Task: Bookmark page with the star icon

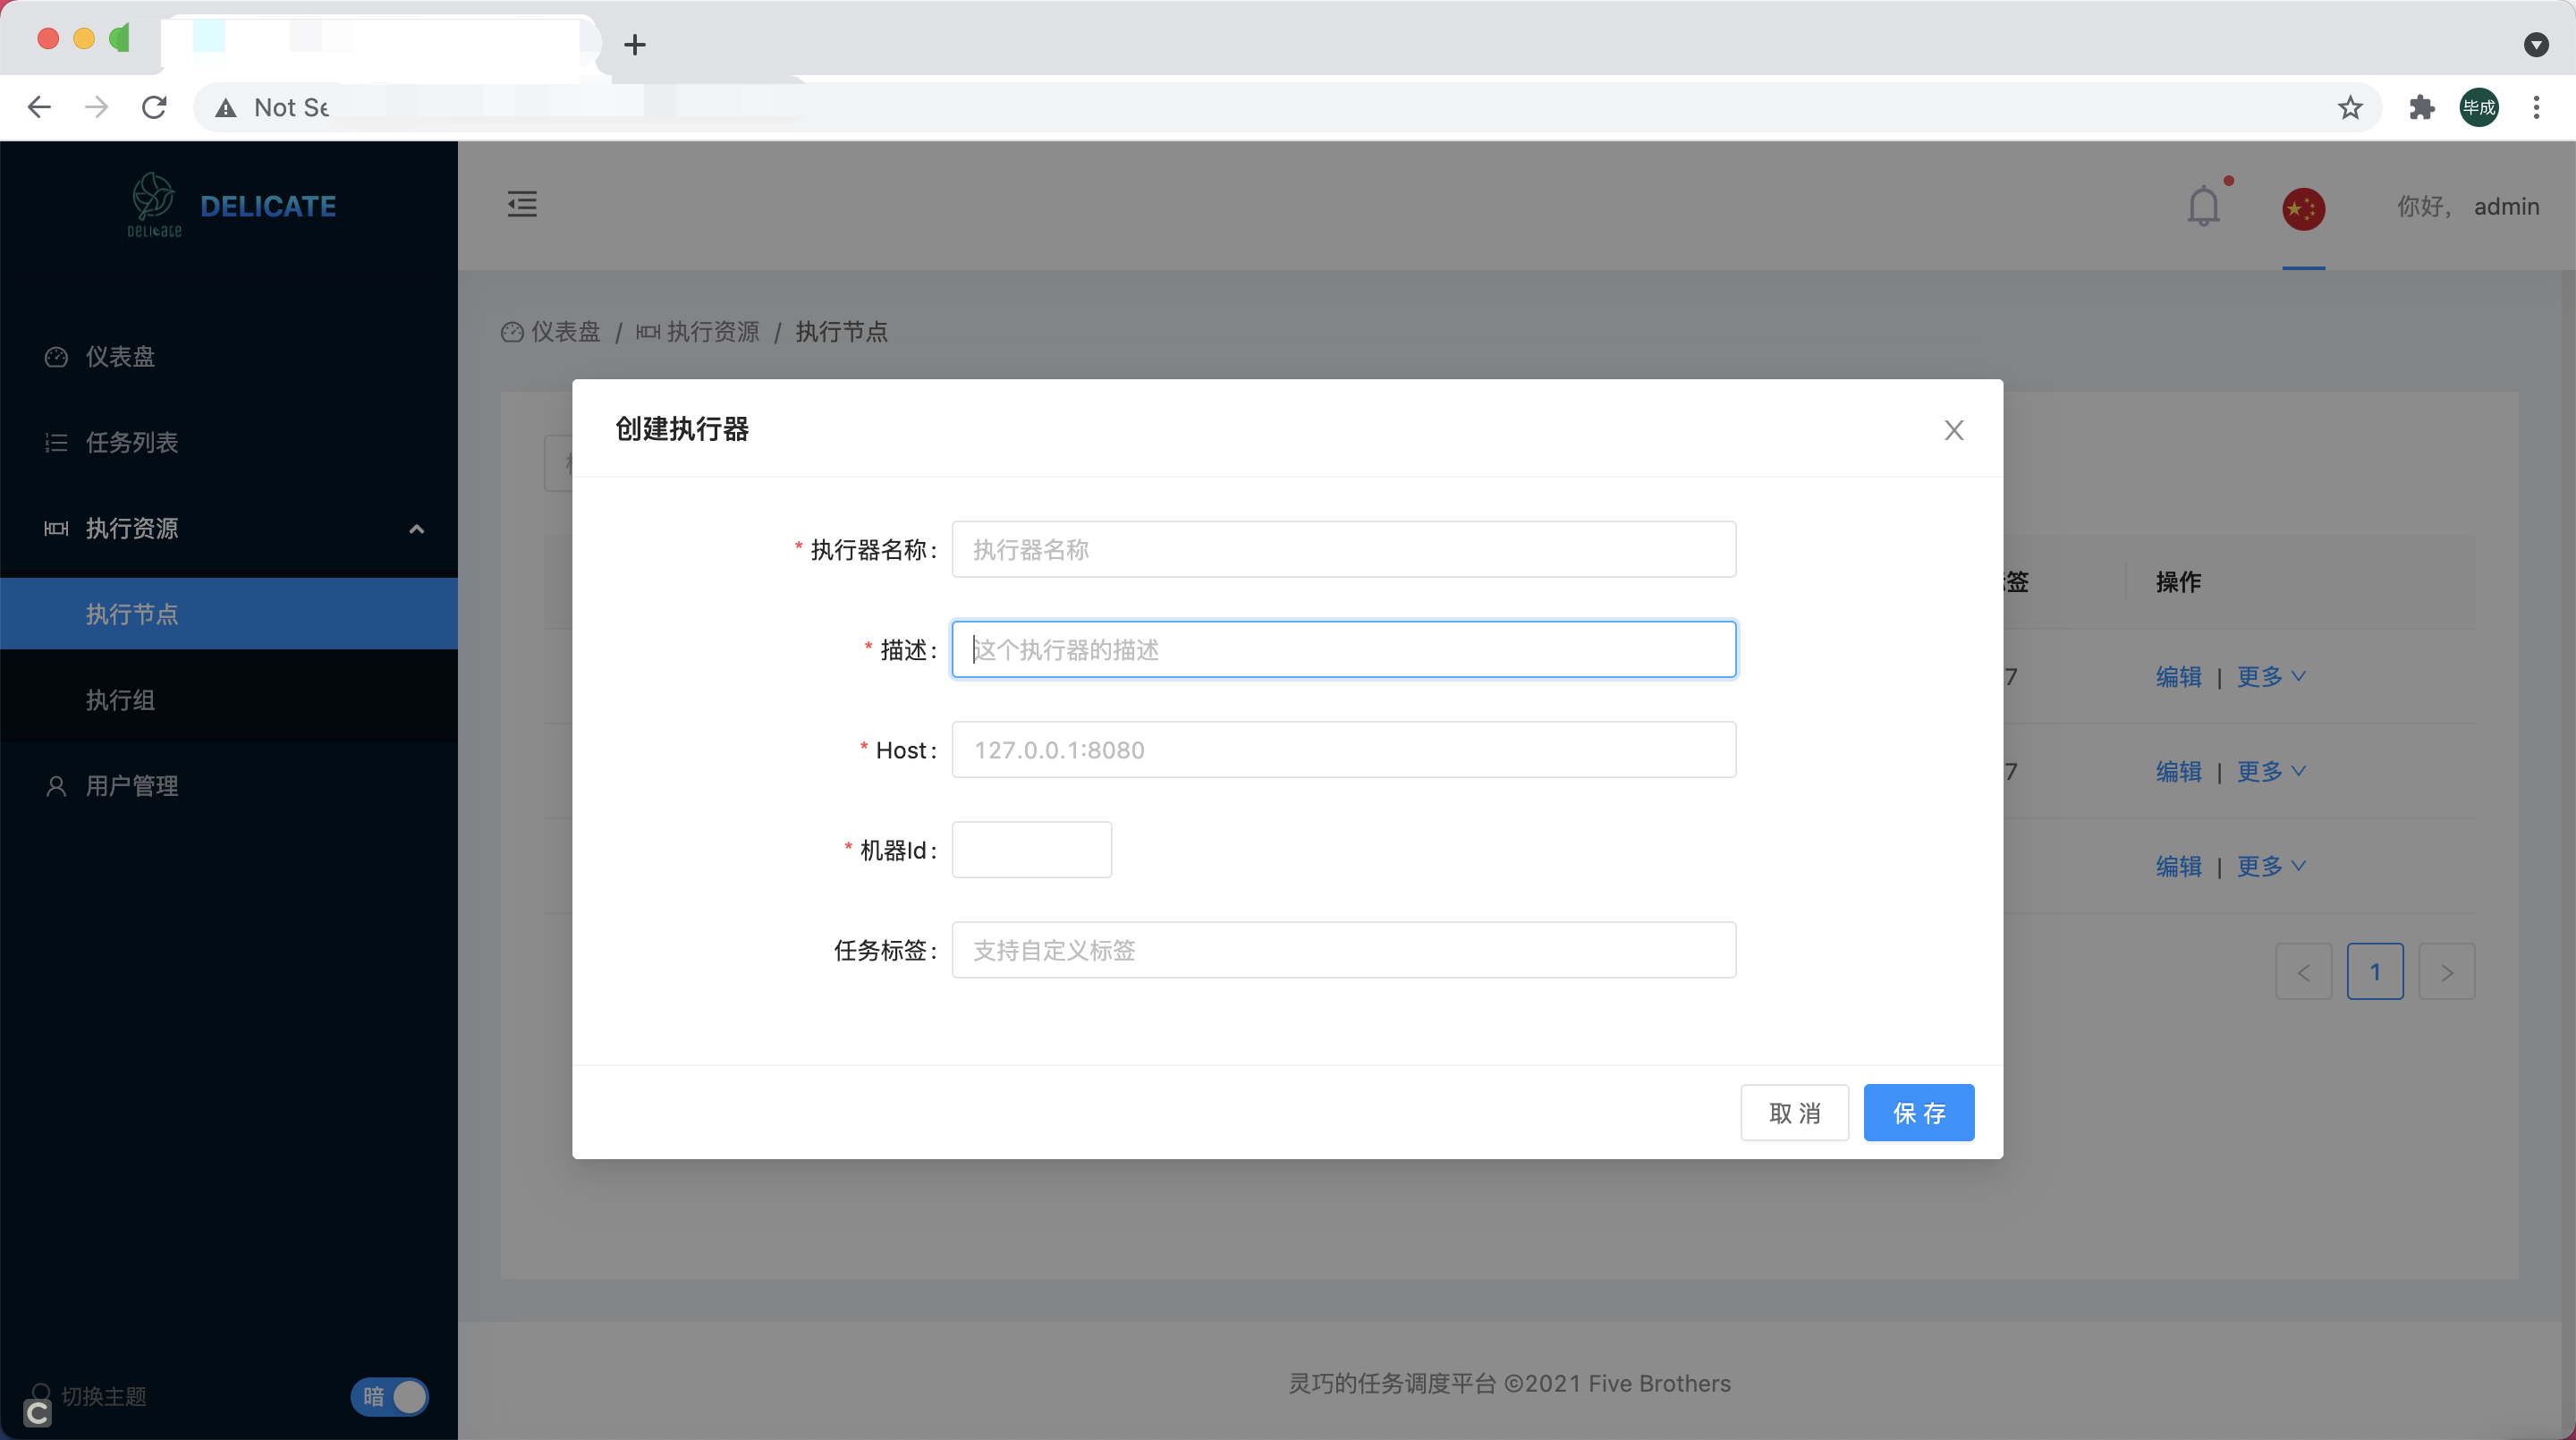Action: [x=2350, y=107]
